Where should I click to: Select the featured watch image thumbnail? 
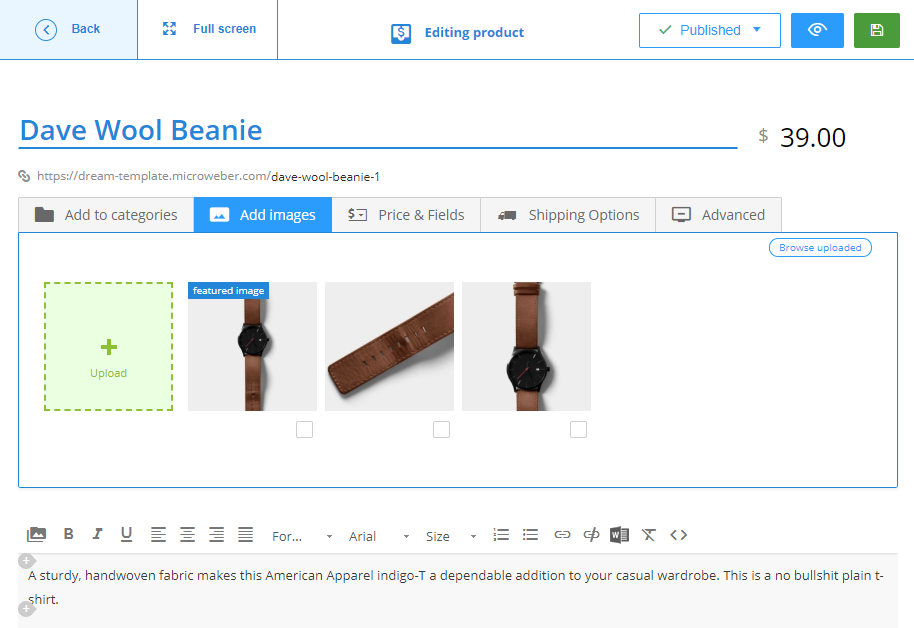click(252, 346)
